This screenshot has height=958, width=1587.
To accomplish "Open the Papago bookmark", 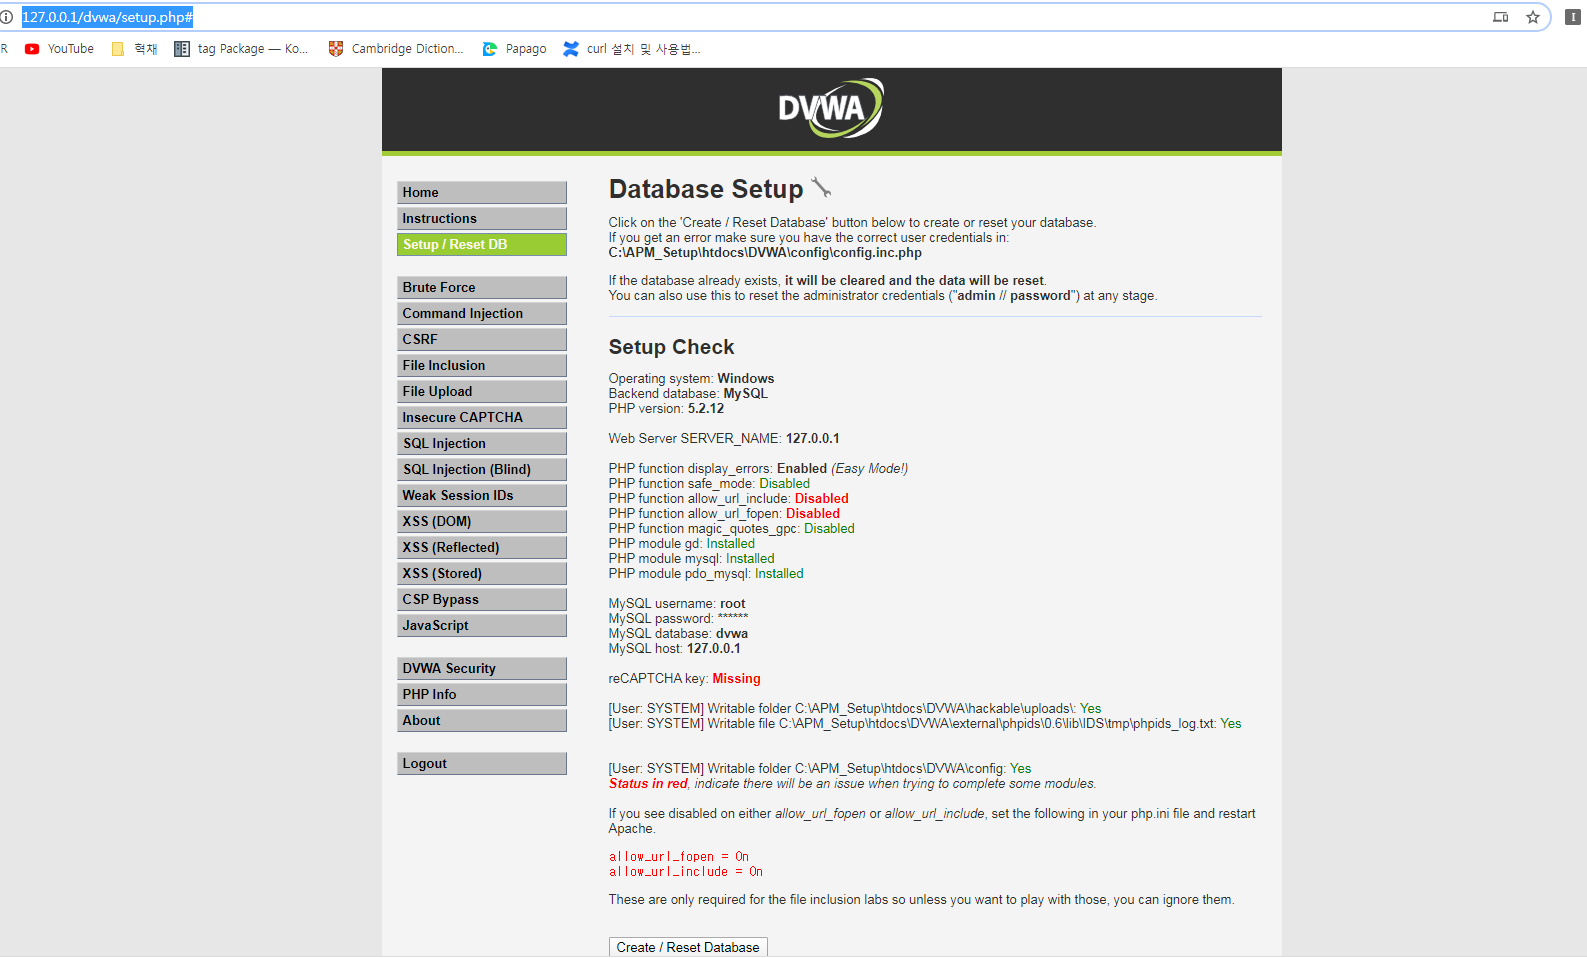I will 514,48.
